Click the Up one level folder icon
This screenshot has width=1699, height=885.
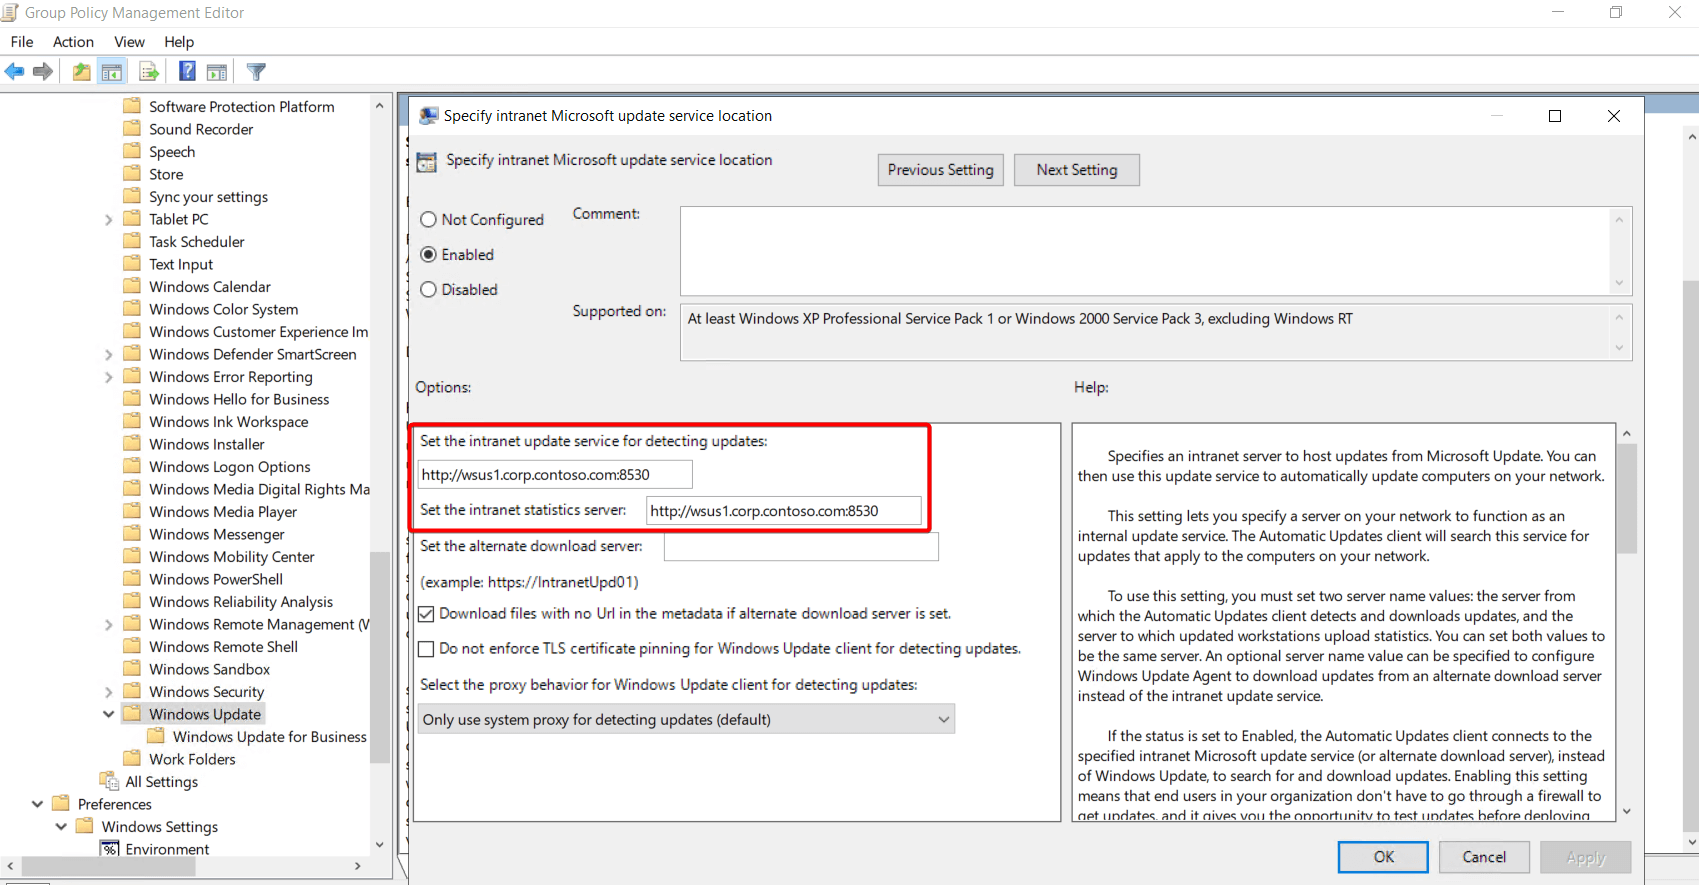[81, 72]
